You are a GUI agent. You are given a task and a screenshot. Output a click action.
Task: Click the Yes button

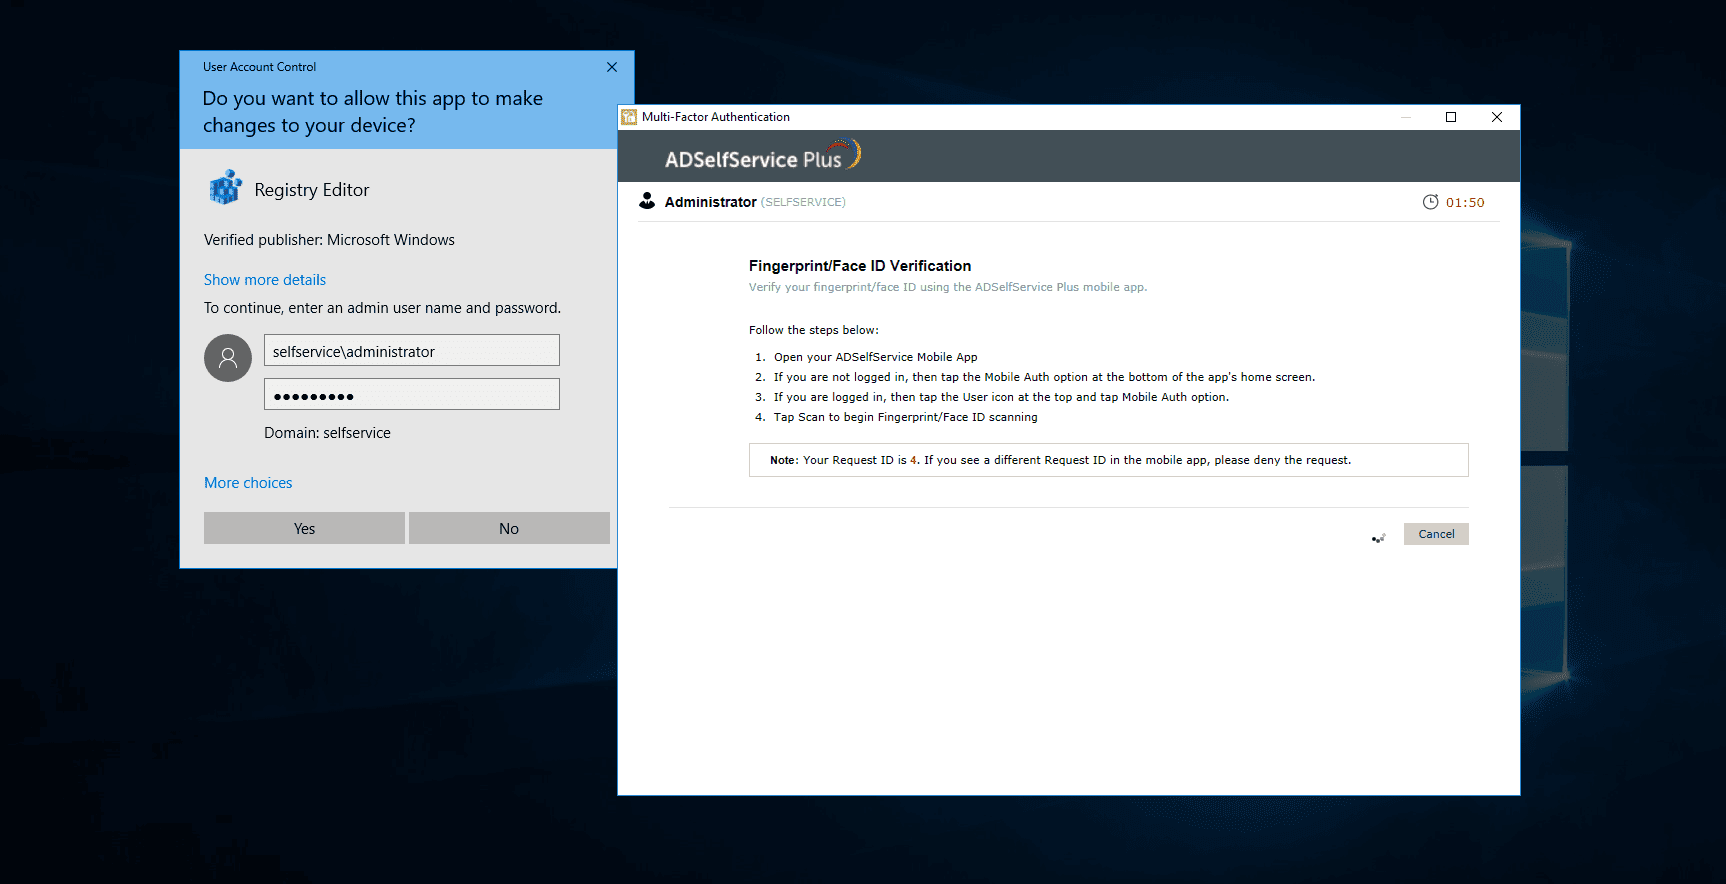(x=304, y=528)
